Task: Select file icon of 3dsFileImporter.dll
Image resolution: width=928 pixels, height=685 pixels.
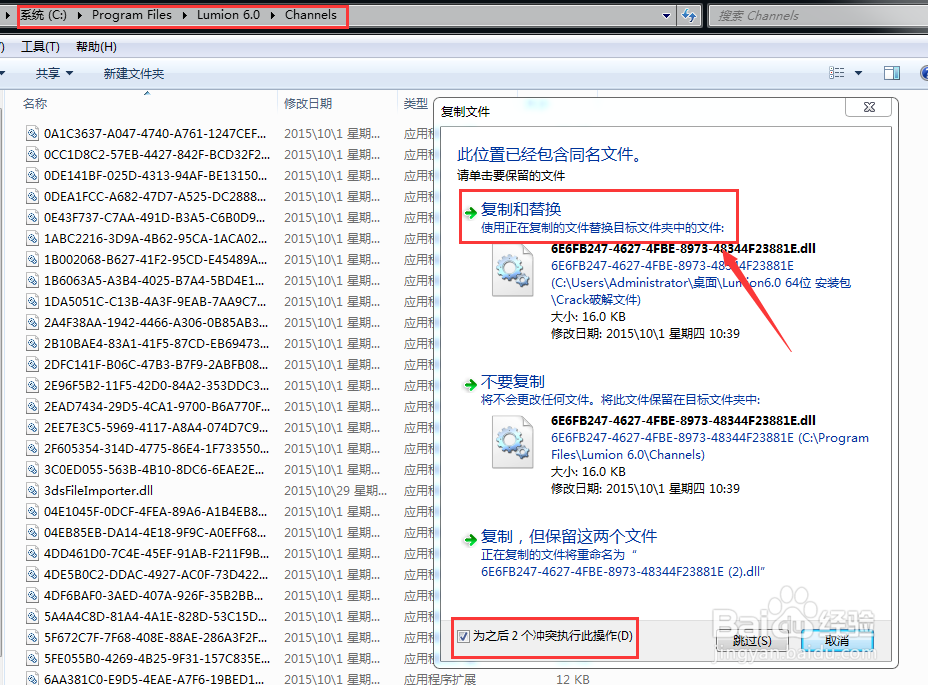Action: point(33,491)
